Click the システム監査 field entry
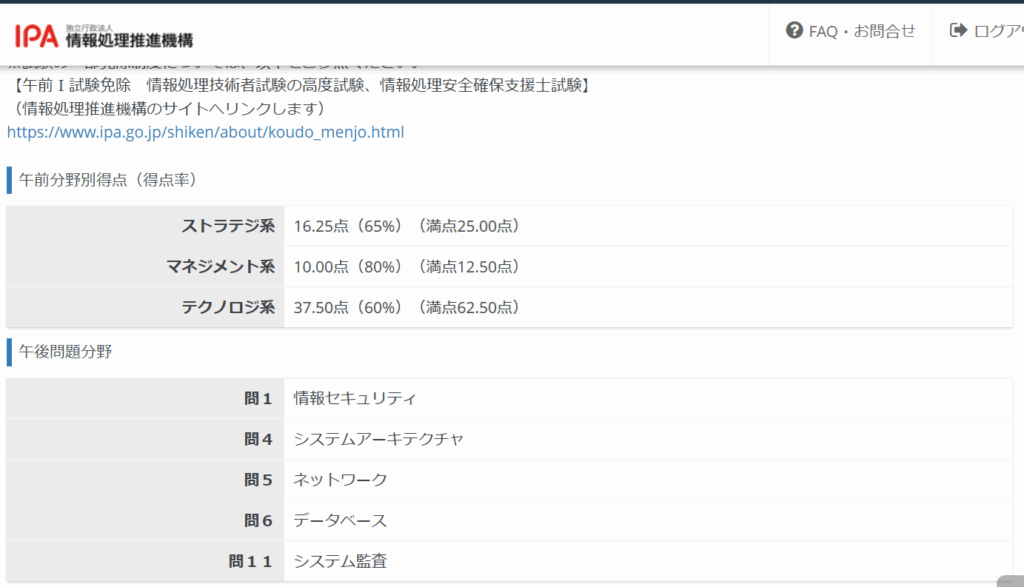This screenshot has width=1024, height=587. pyautogui.click(x=340, y=561)
